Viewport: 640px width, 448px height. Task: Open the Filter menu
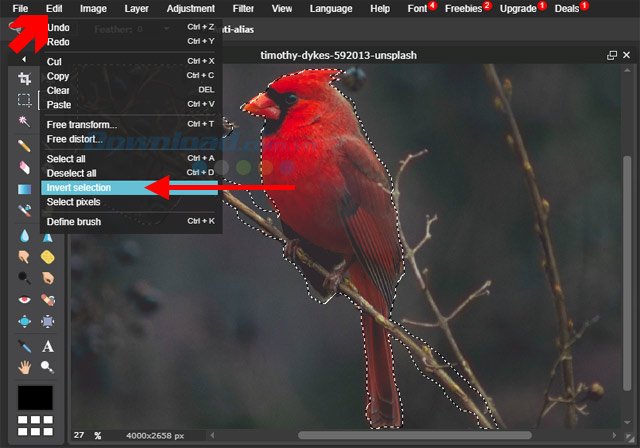(x=243, y=9)
